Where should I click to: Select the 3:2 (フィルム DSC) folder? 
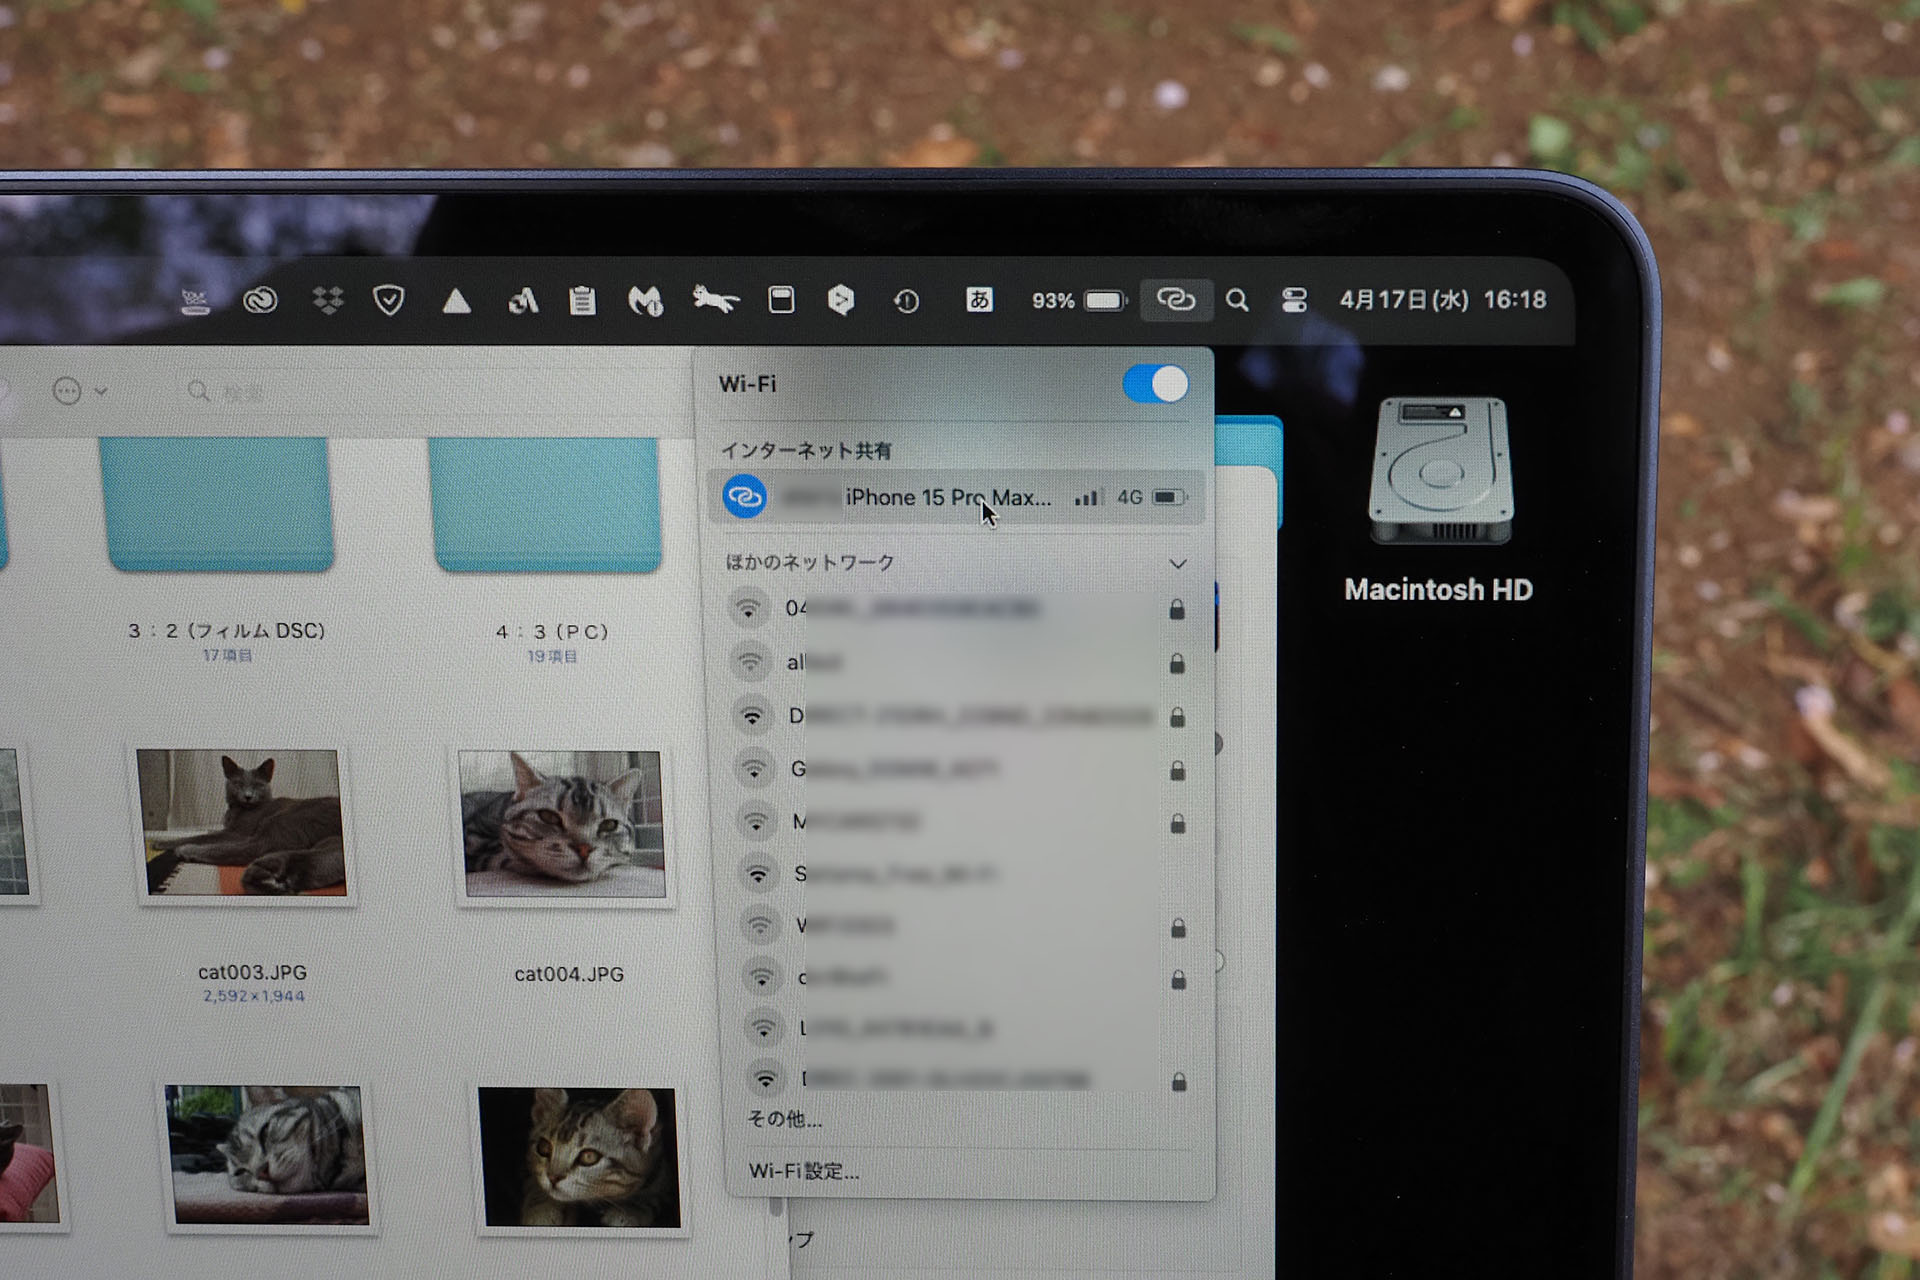(x=217, y=504)
